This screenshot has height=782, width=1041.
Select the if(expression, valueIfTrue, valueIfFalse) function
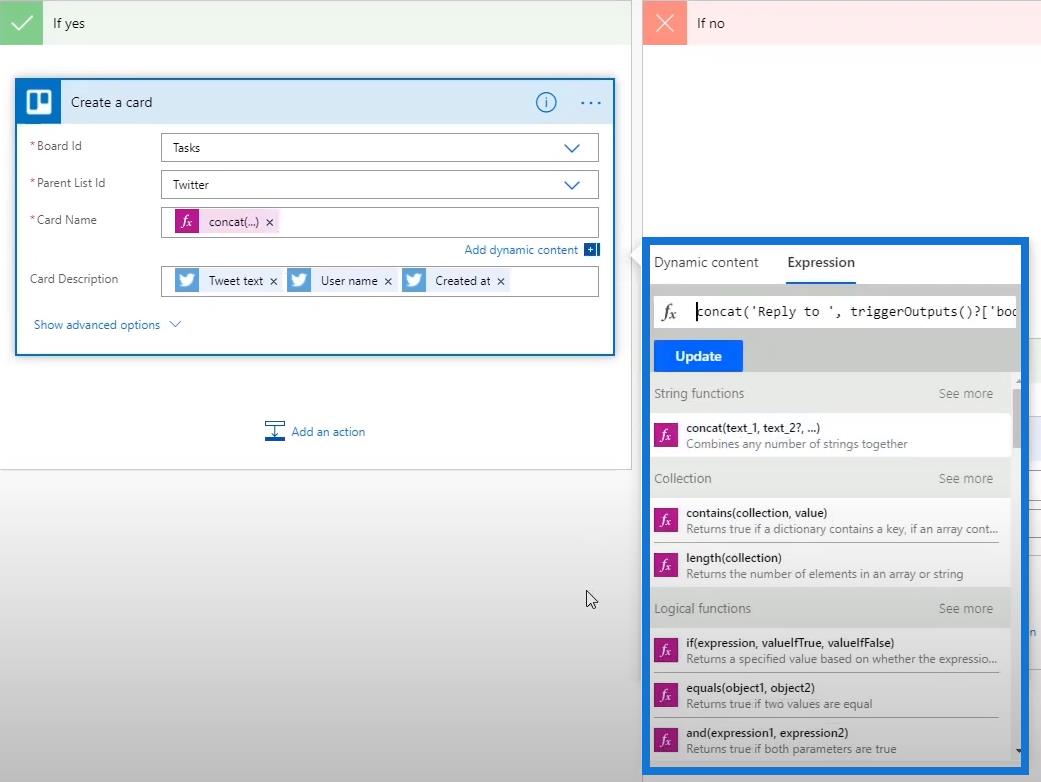pyautogui.click(x=831, y=651)
